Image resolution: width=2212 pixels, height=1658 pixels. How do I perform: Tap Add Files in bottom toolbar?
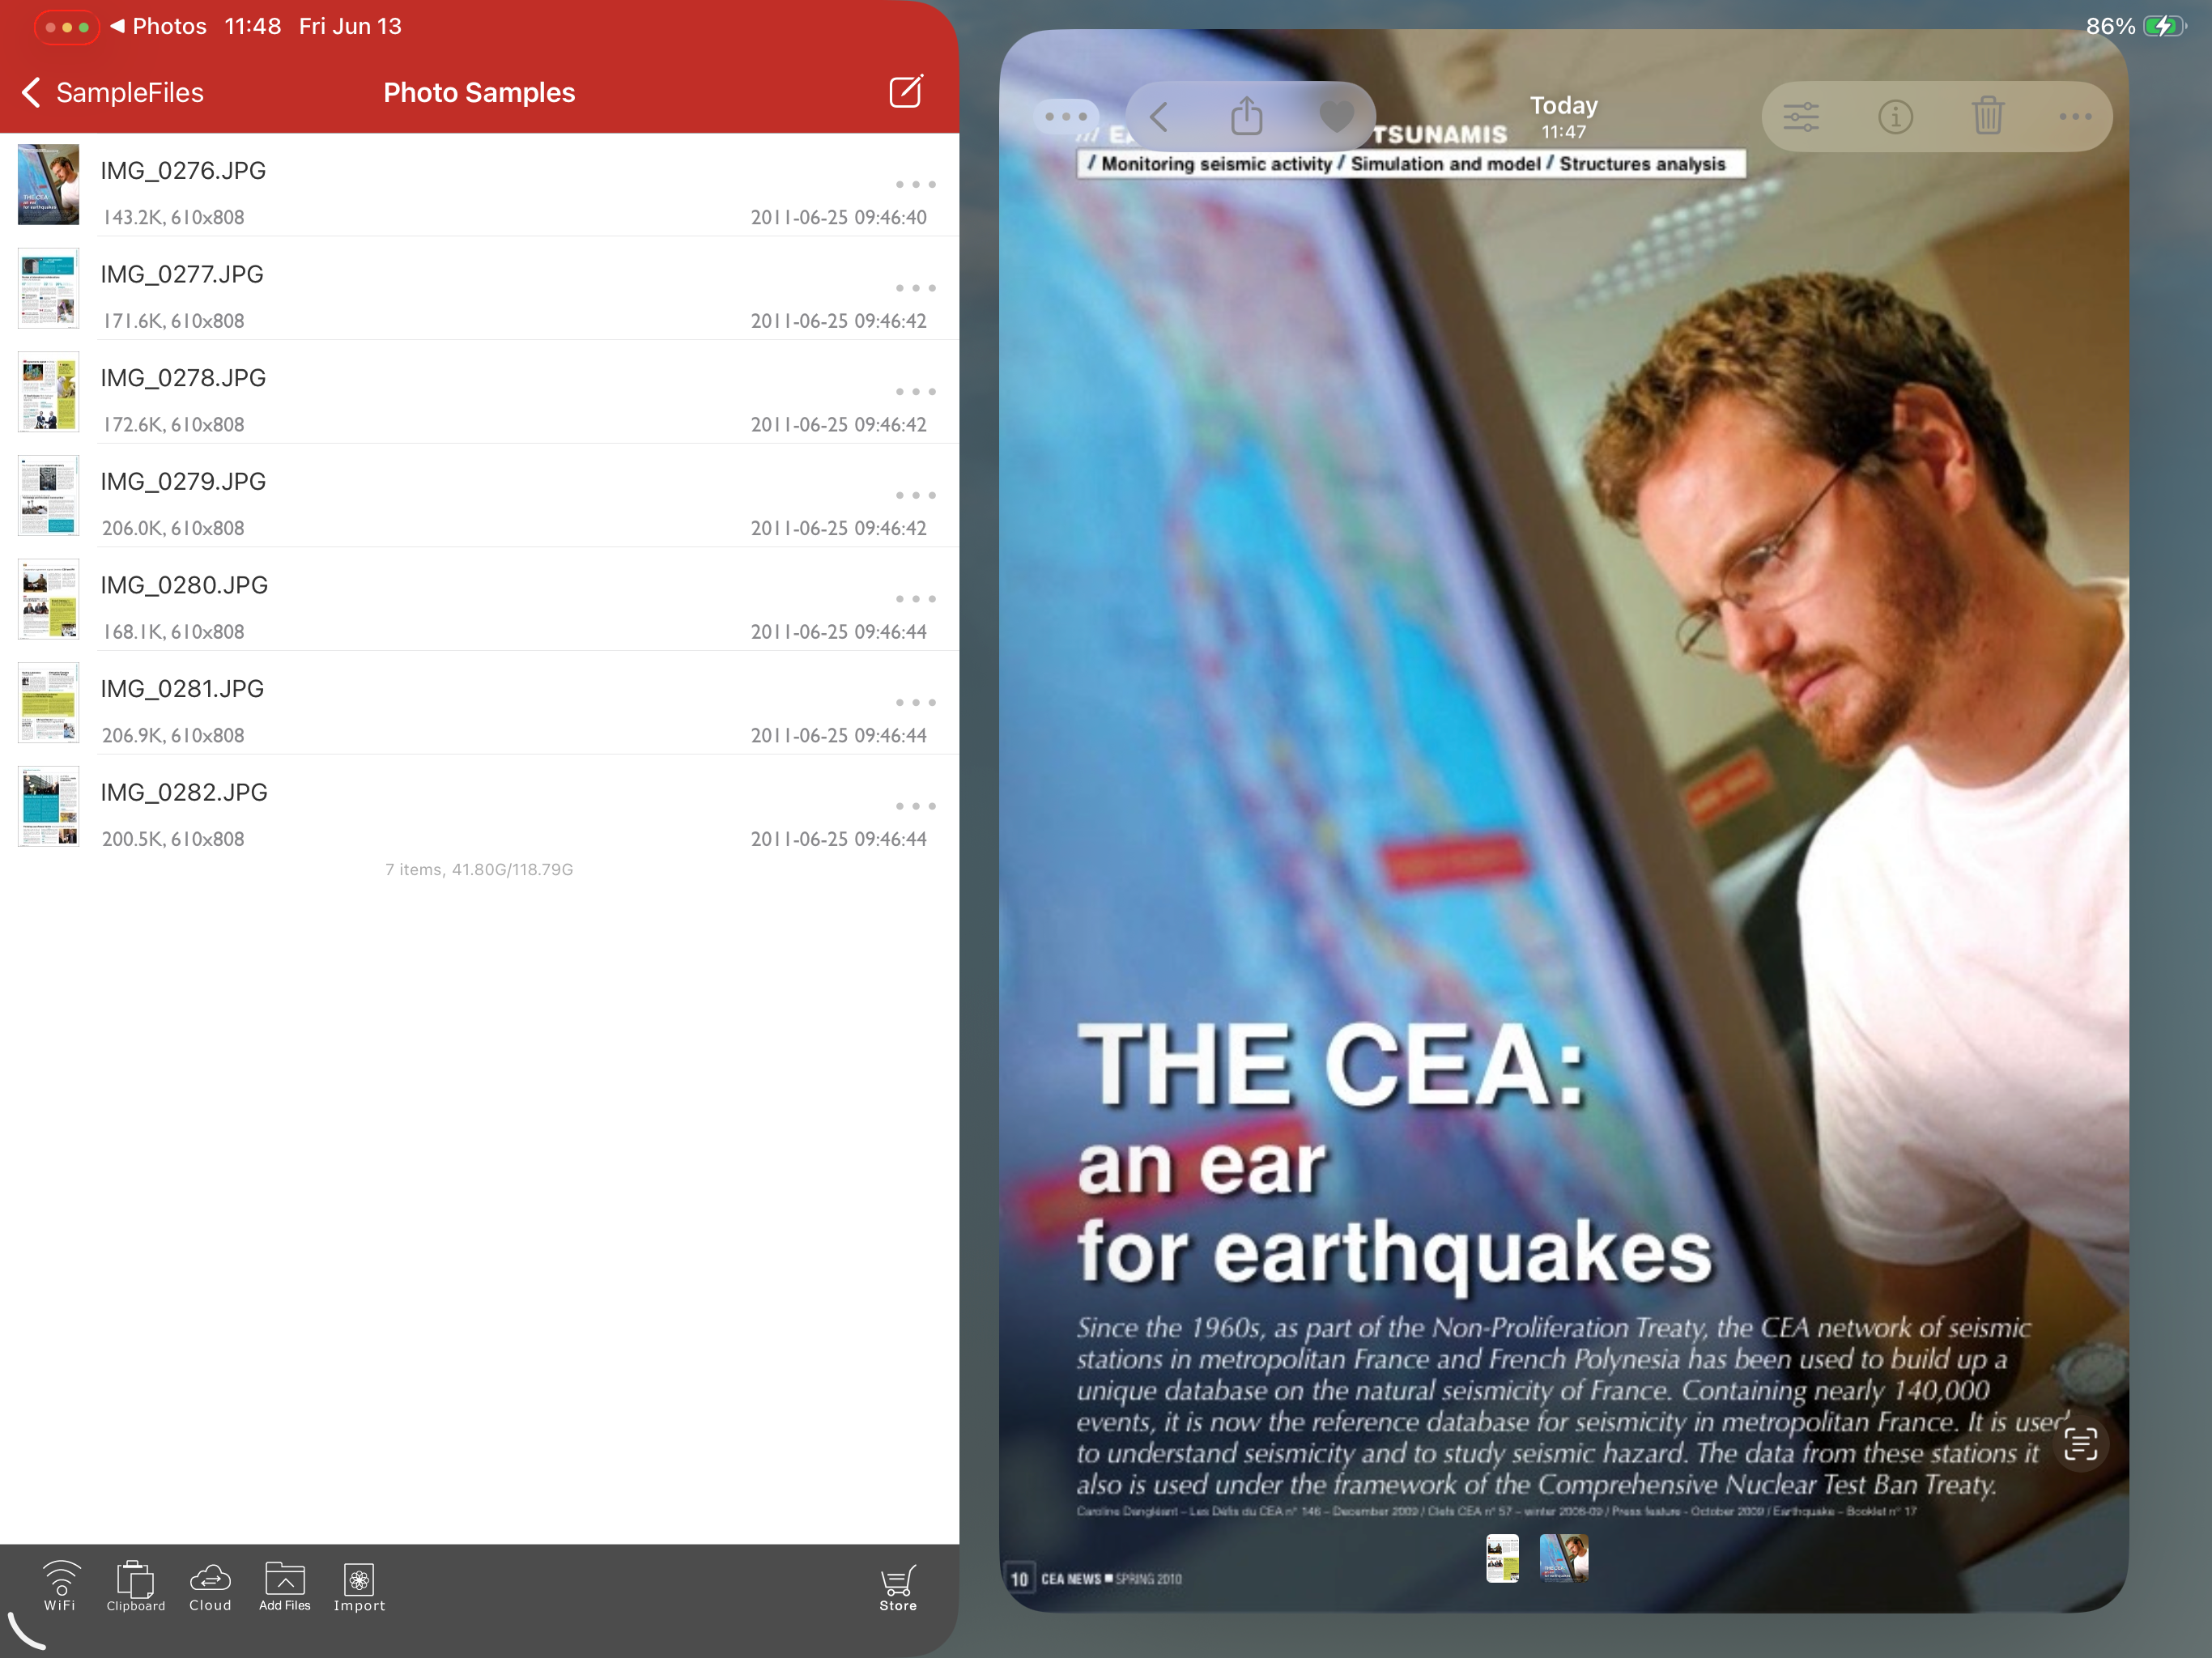pos(285,1586)
